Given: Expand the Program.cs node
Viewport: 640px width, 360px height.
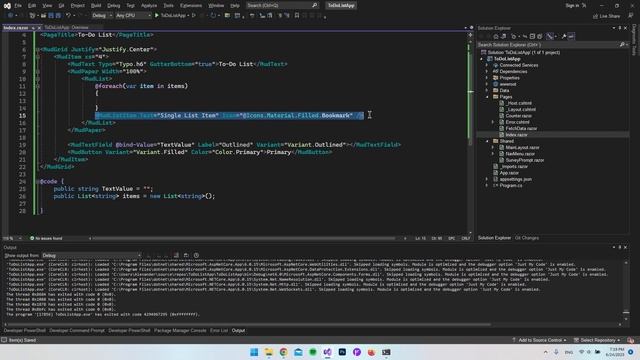Looking at the screenshot, I should point(487,185).
